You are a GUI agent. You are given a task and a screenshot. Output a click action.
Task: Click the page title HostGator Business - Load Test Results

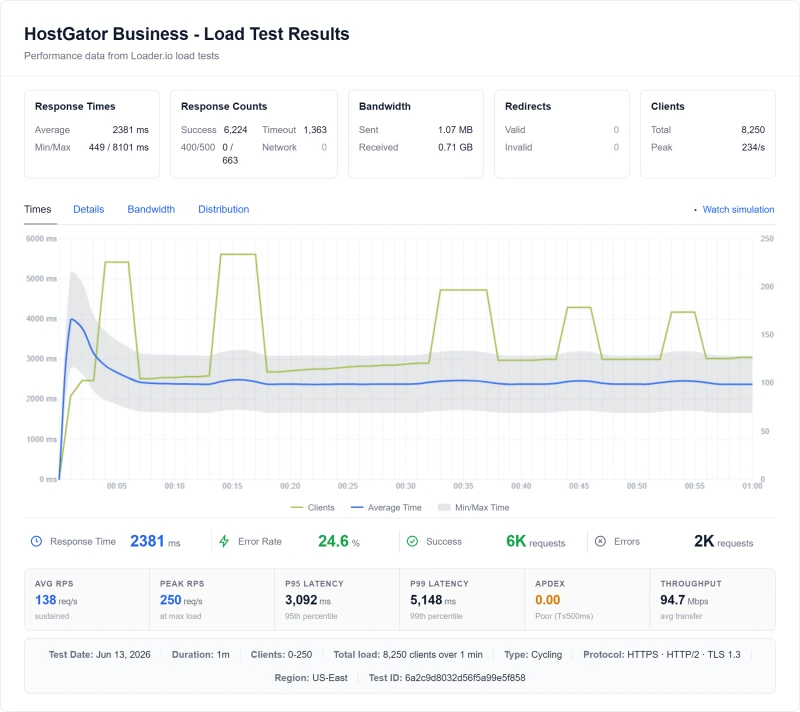(x=187, y=34)
